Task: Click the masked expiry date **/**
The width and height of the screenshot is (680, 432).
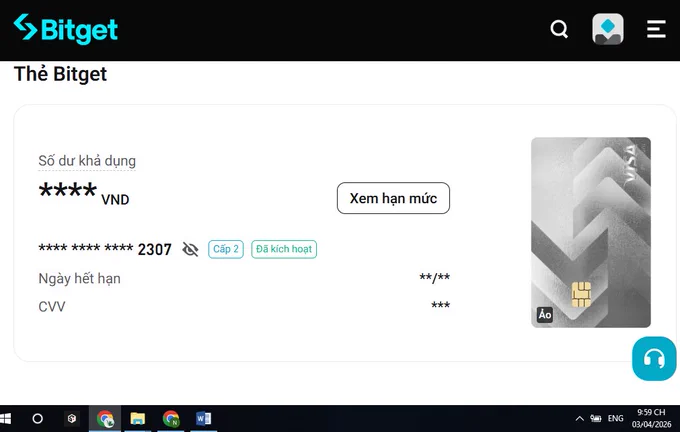Action: [x=435, y=278]
